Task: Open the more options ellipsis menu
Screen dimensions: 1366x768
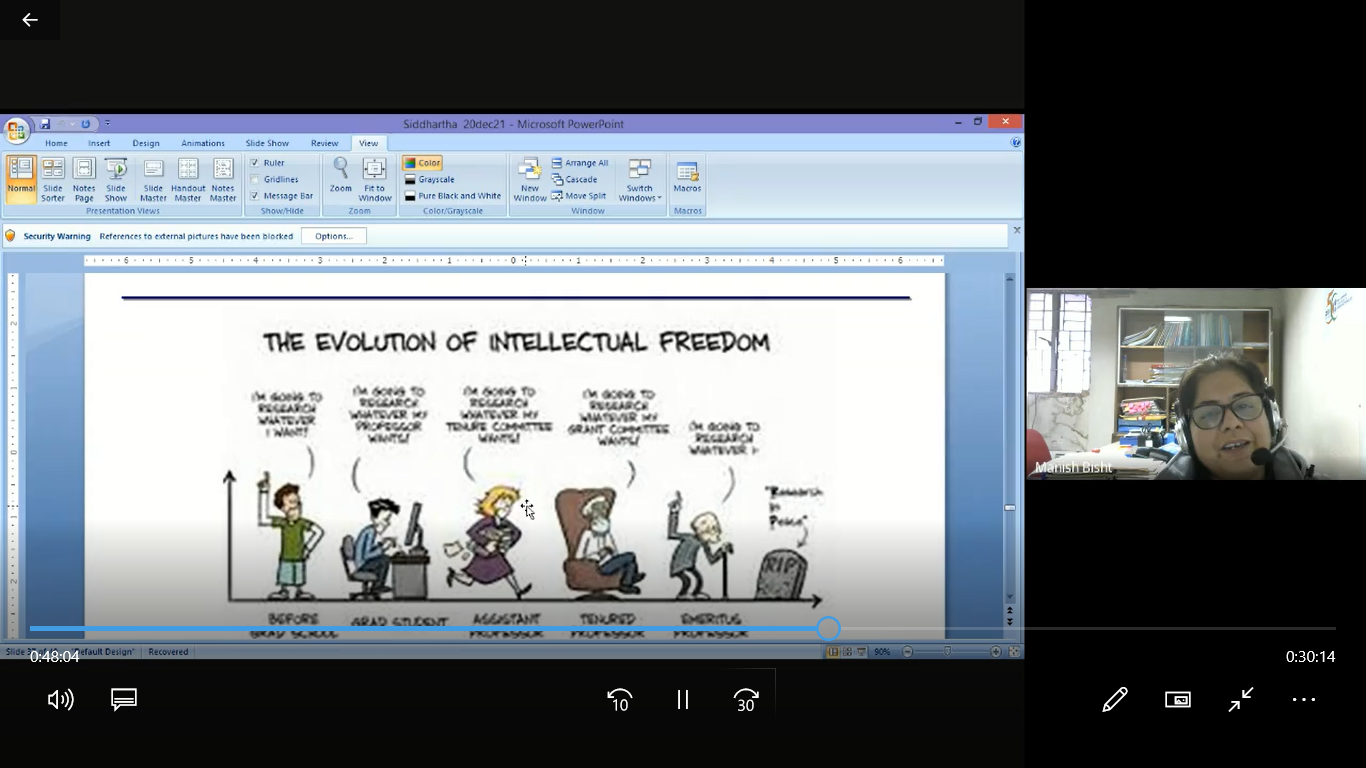Action: pos(1304,700)
